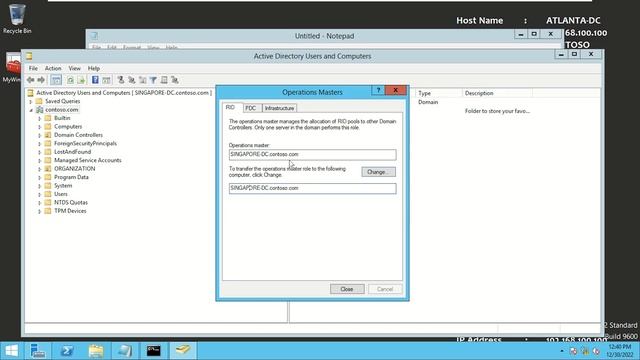This screenshot has height=360, width=640.
Task: Click the Description column header
Action: pos(497,93)
